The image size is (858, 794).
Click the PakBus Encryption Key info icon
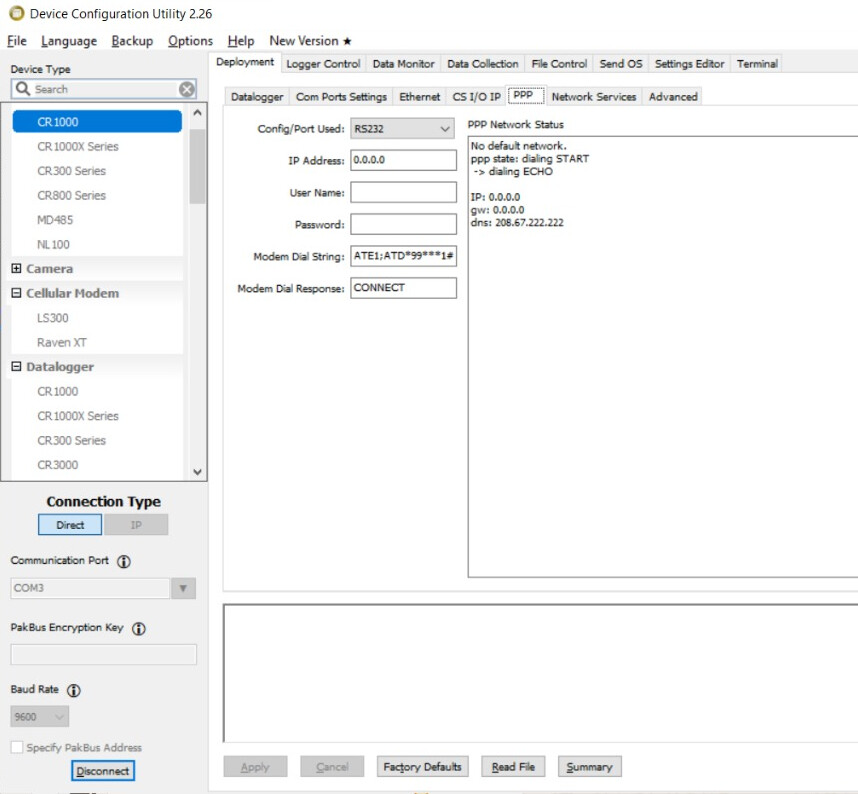tap(139, 629)
